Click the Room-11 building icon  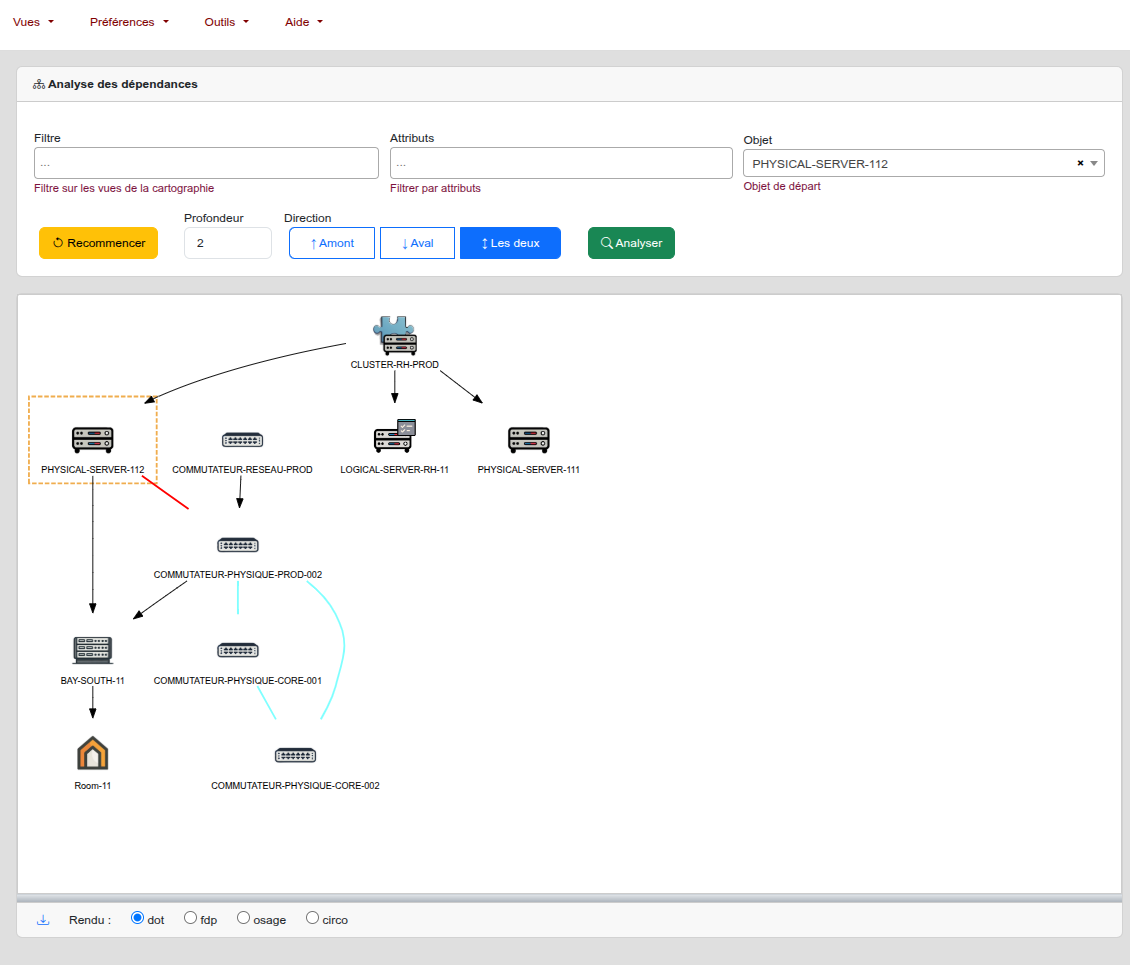93,754
